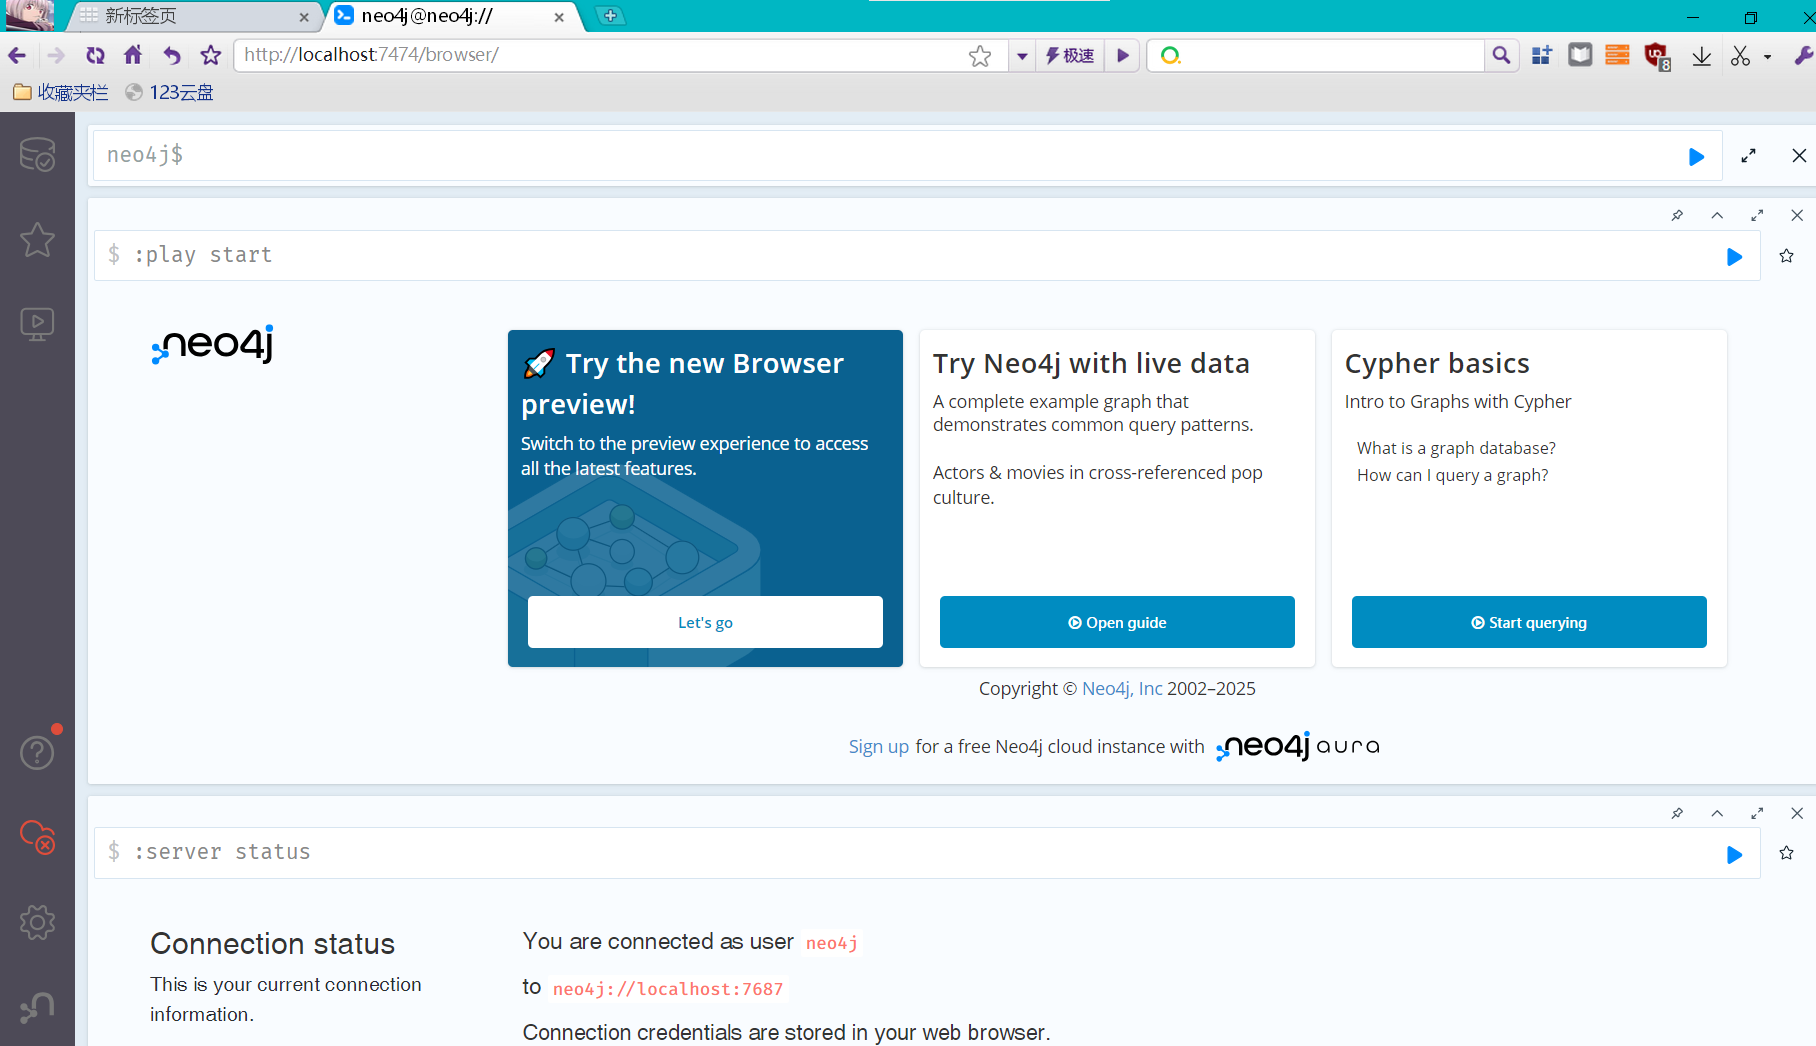This screenshot has width=1816, height=1046.
Task: Rerun the :server status command
Action: (1734, 855)
